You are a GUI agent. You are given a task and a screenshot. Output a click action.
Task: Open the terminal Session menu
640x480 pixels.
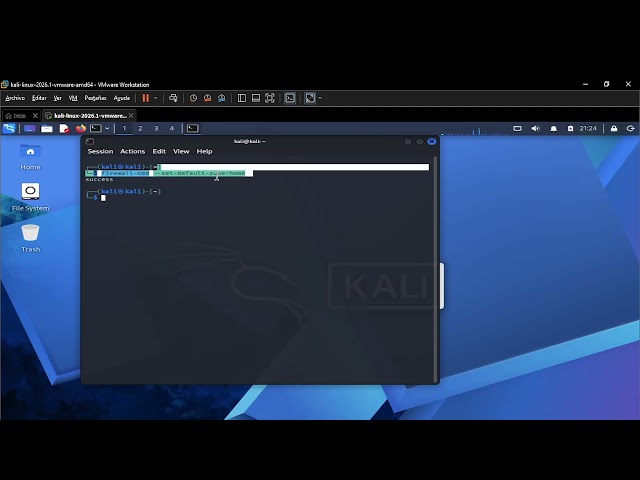100,151
